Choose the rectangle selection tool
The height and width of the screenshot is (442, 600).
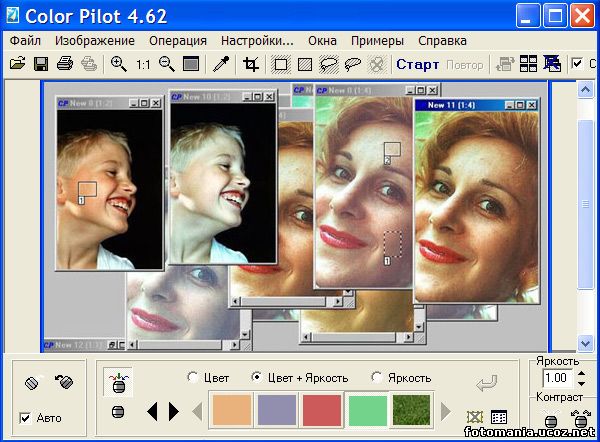coord(280,64)
